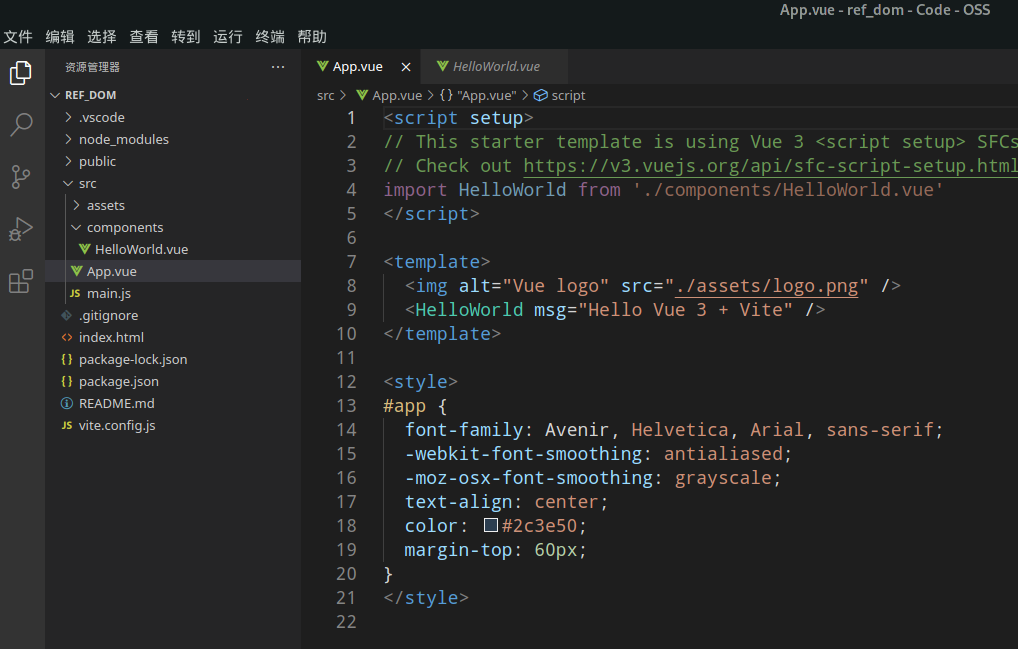Open the Source Control view

pyautogui.click(x=21, y=177)
